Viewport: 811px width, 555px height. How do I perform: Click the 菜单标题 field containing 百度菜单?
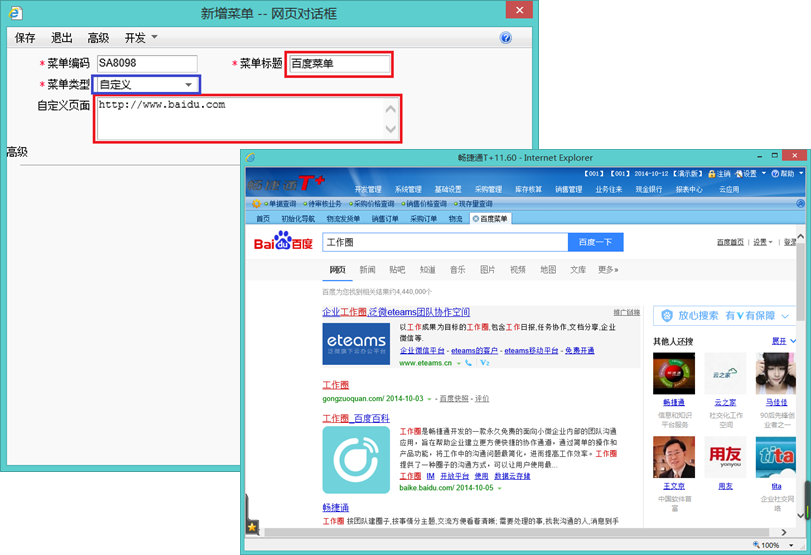point(339,64)
